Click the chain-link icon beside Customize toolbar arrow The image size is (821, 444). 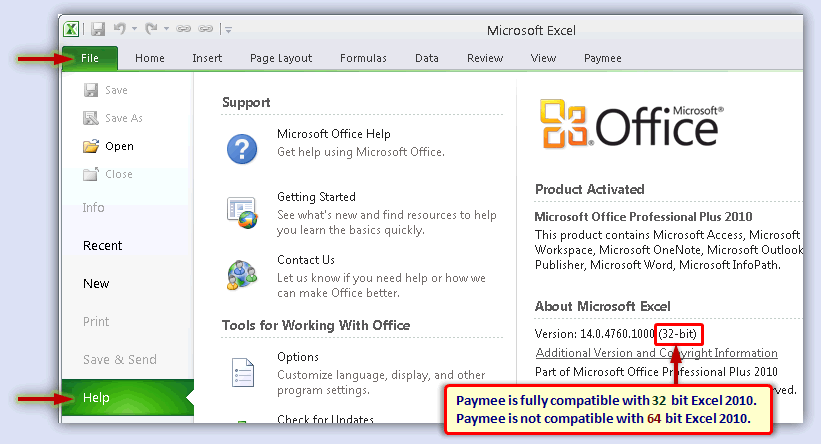point(206,29)
